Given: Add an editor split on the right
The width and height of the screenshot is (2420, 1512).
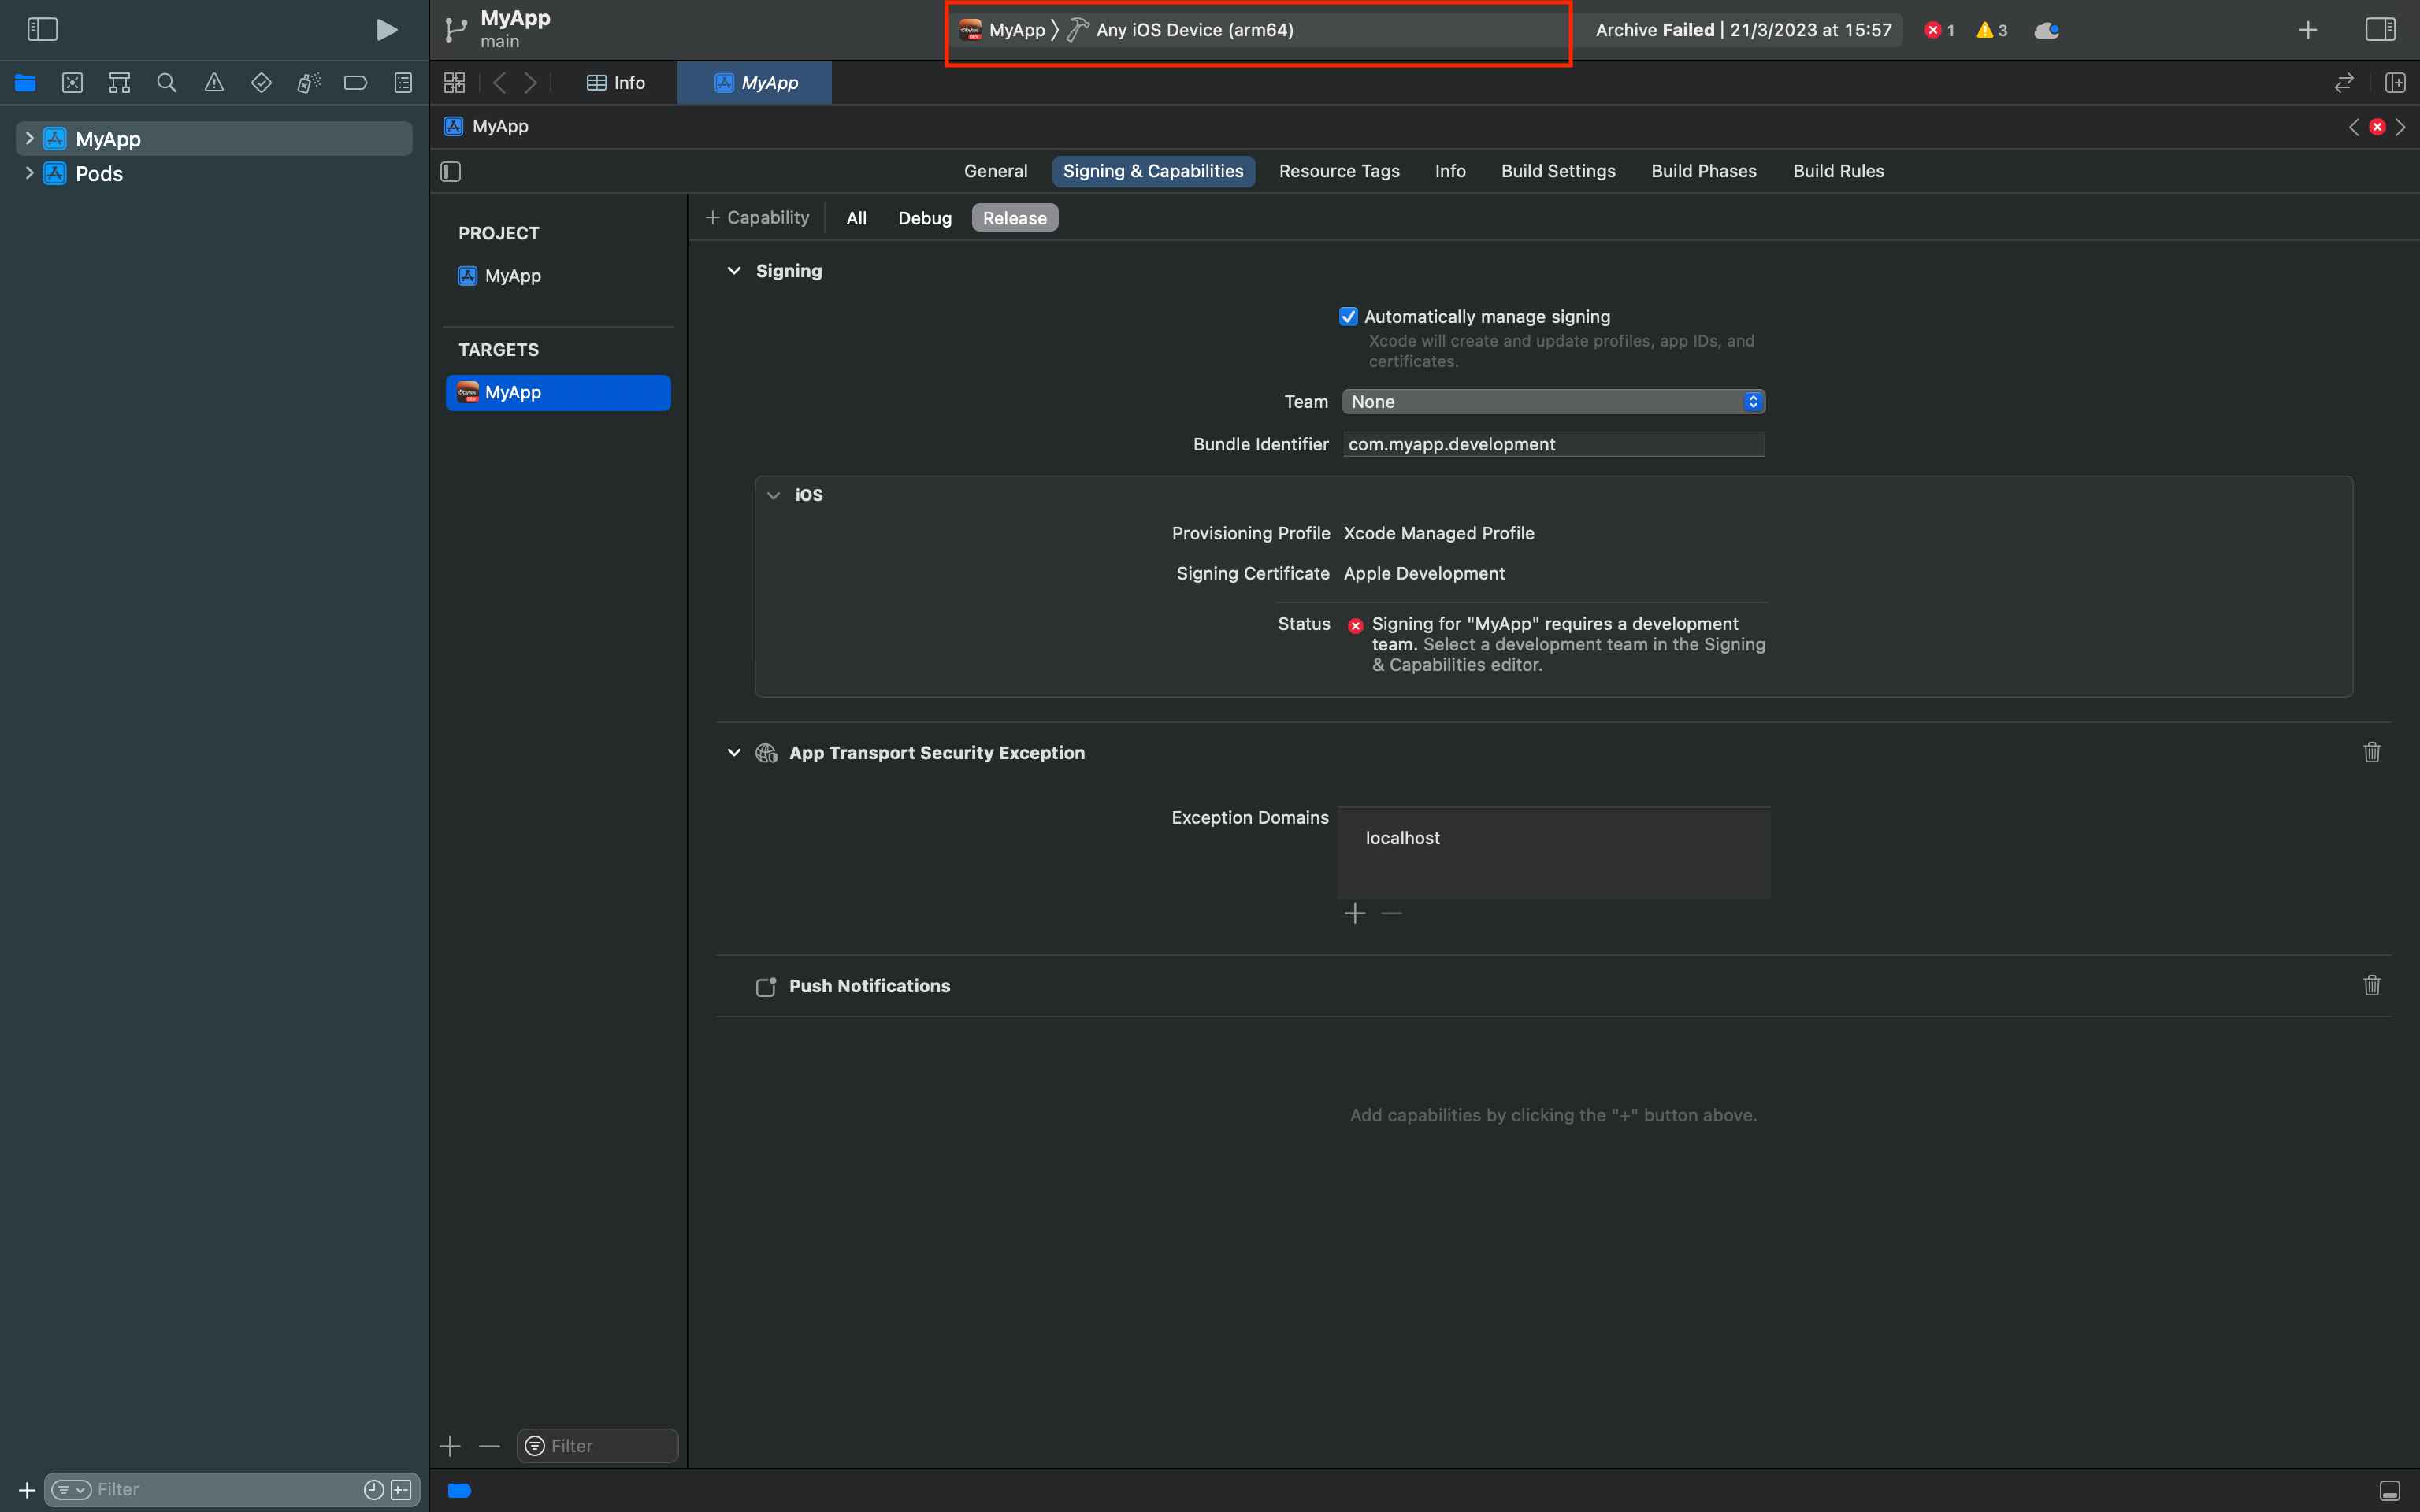Looking at the screenshot, I should (2395, 83).
